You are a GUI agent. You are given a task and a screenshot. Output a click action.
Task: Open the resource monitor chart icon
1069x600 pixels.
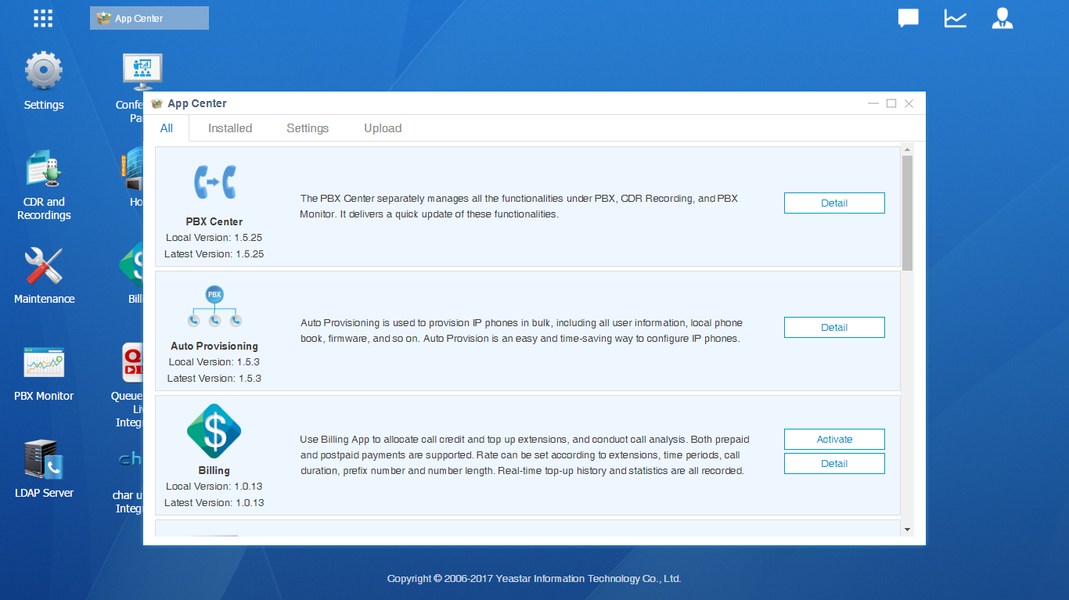click(955, 18)
